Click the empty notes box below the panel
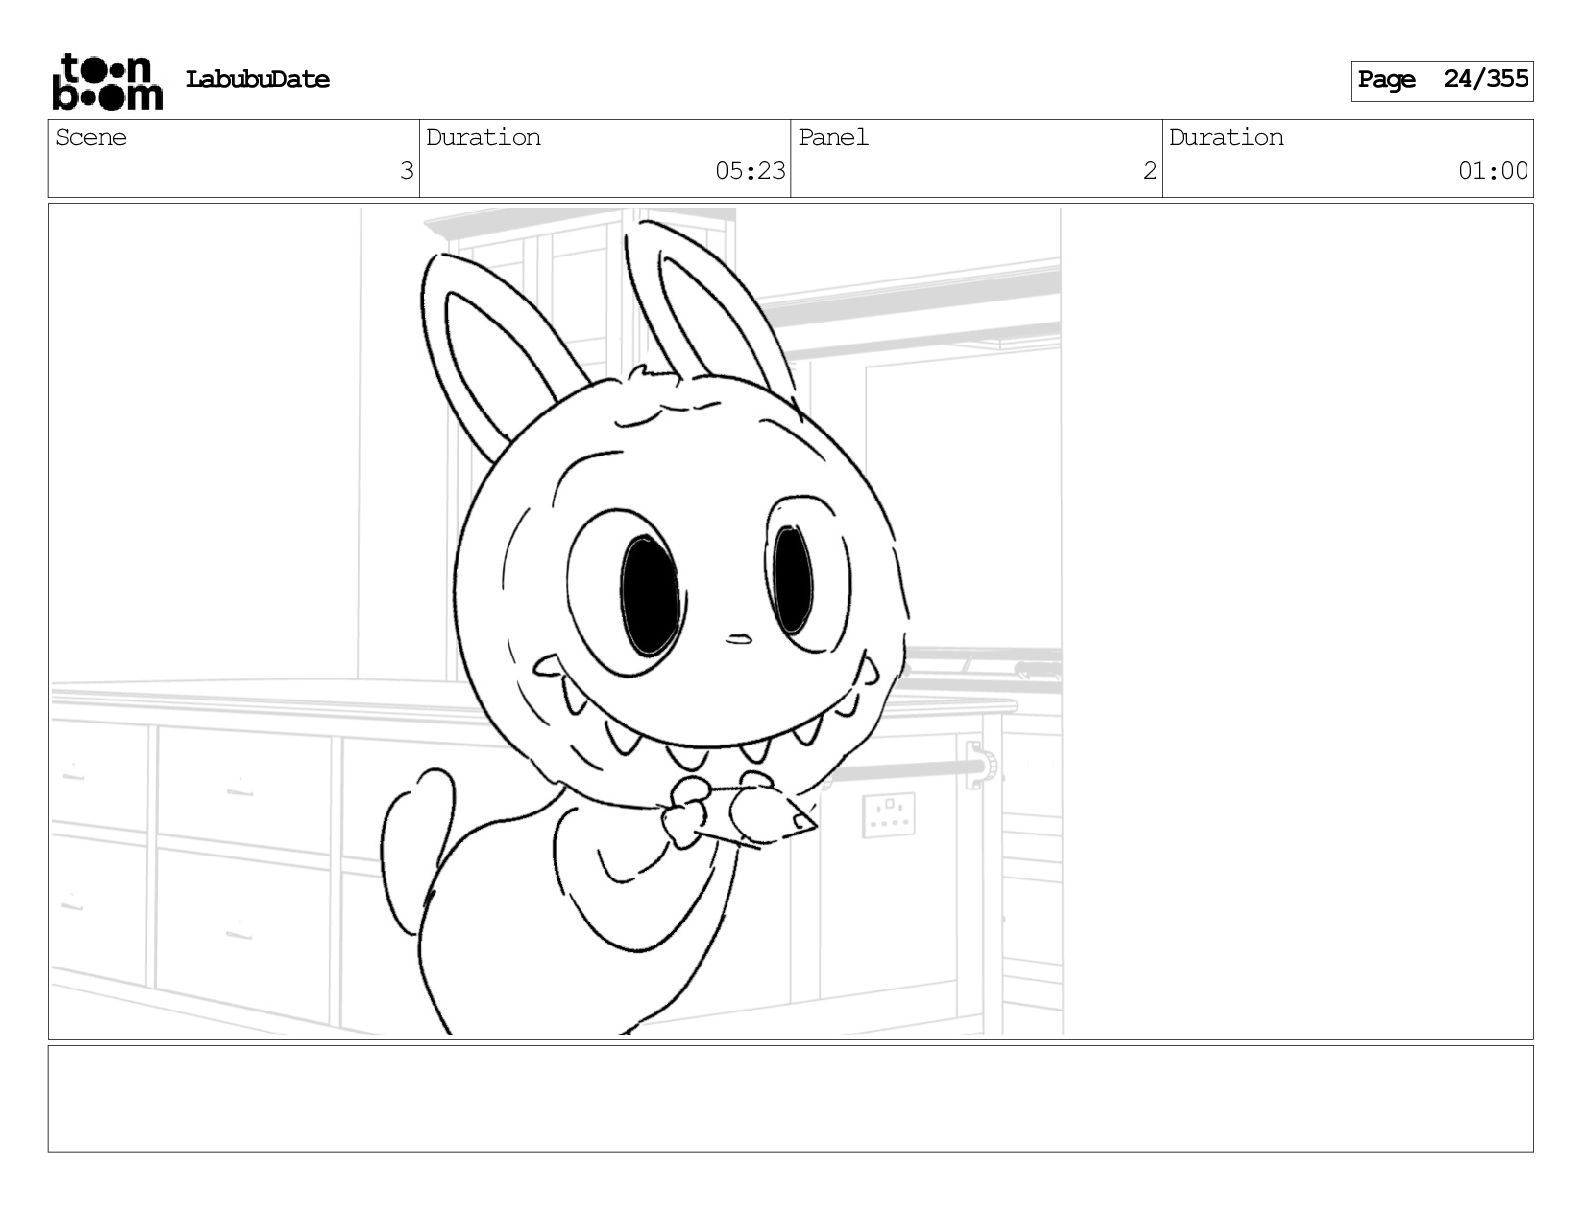Viewport: 1584px width, 1224px height. tap(790, 1098)
